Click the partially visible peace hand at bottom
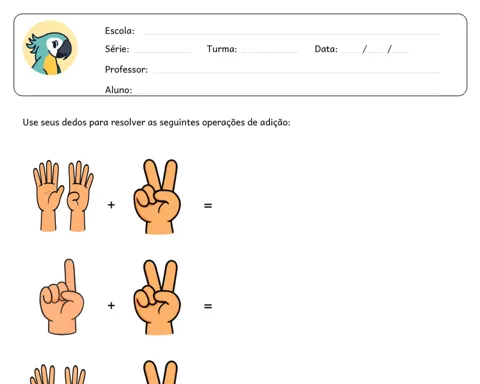Viewport: 480px width, 384px height. pos(160,372)
